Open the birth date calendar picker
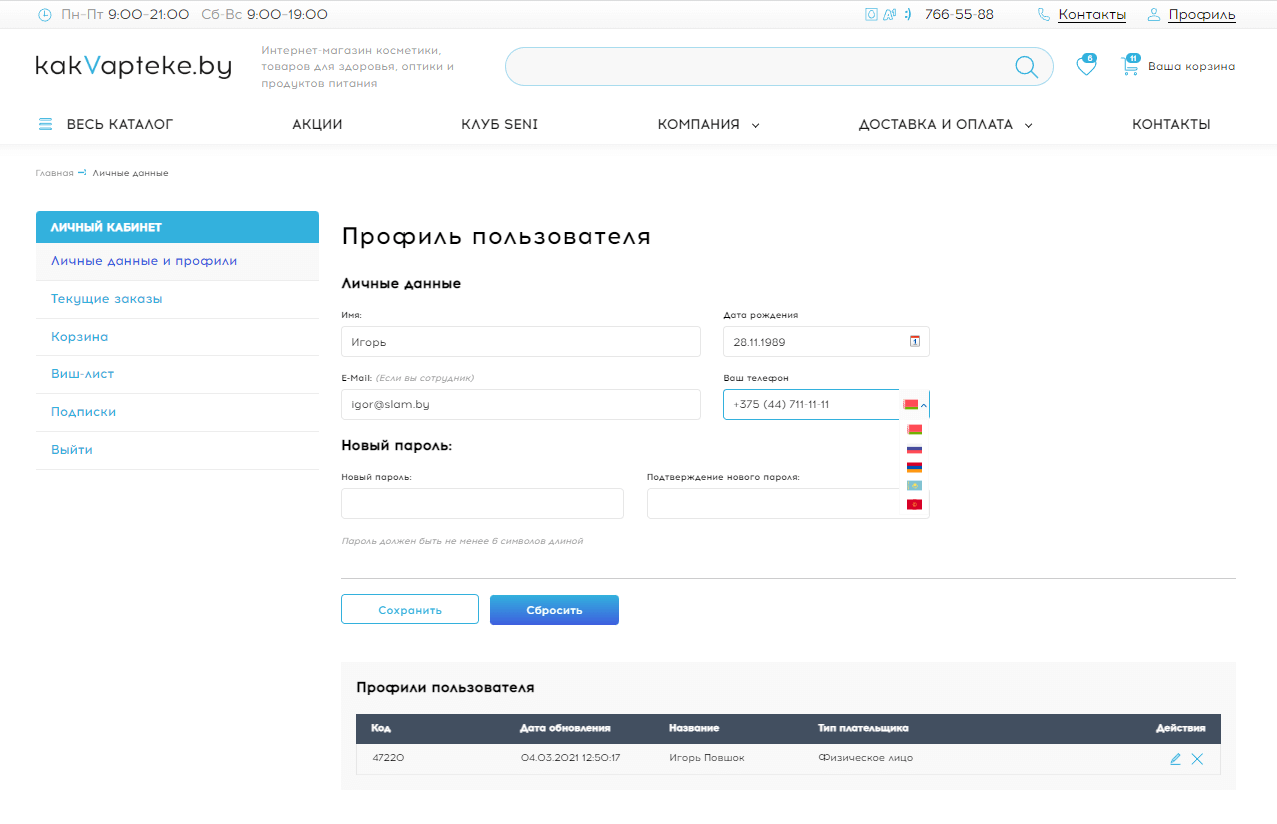This screenshot has height=824, width=1277. 914,342
